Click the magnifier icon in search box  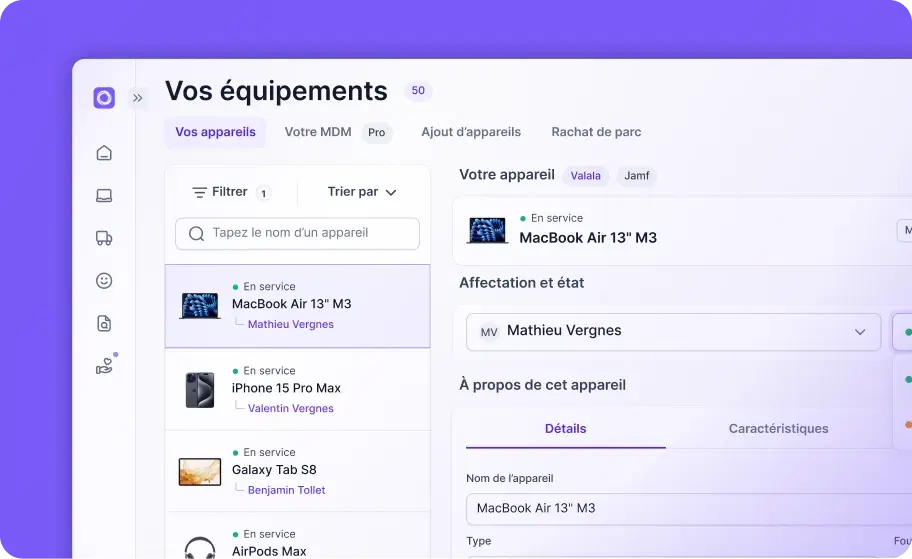[197, 233]
